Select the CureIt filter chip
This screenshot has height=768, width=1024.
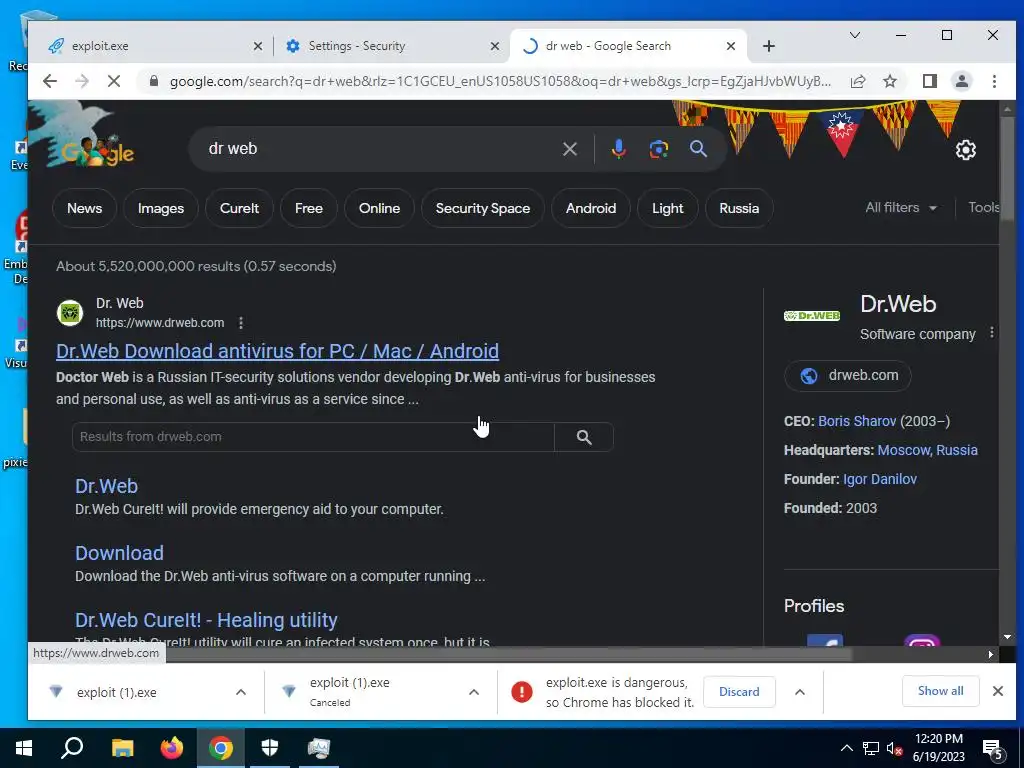point(239,208)
